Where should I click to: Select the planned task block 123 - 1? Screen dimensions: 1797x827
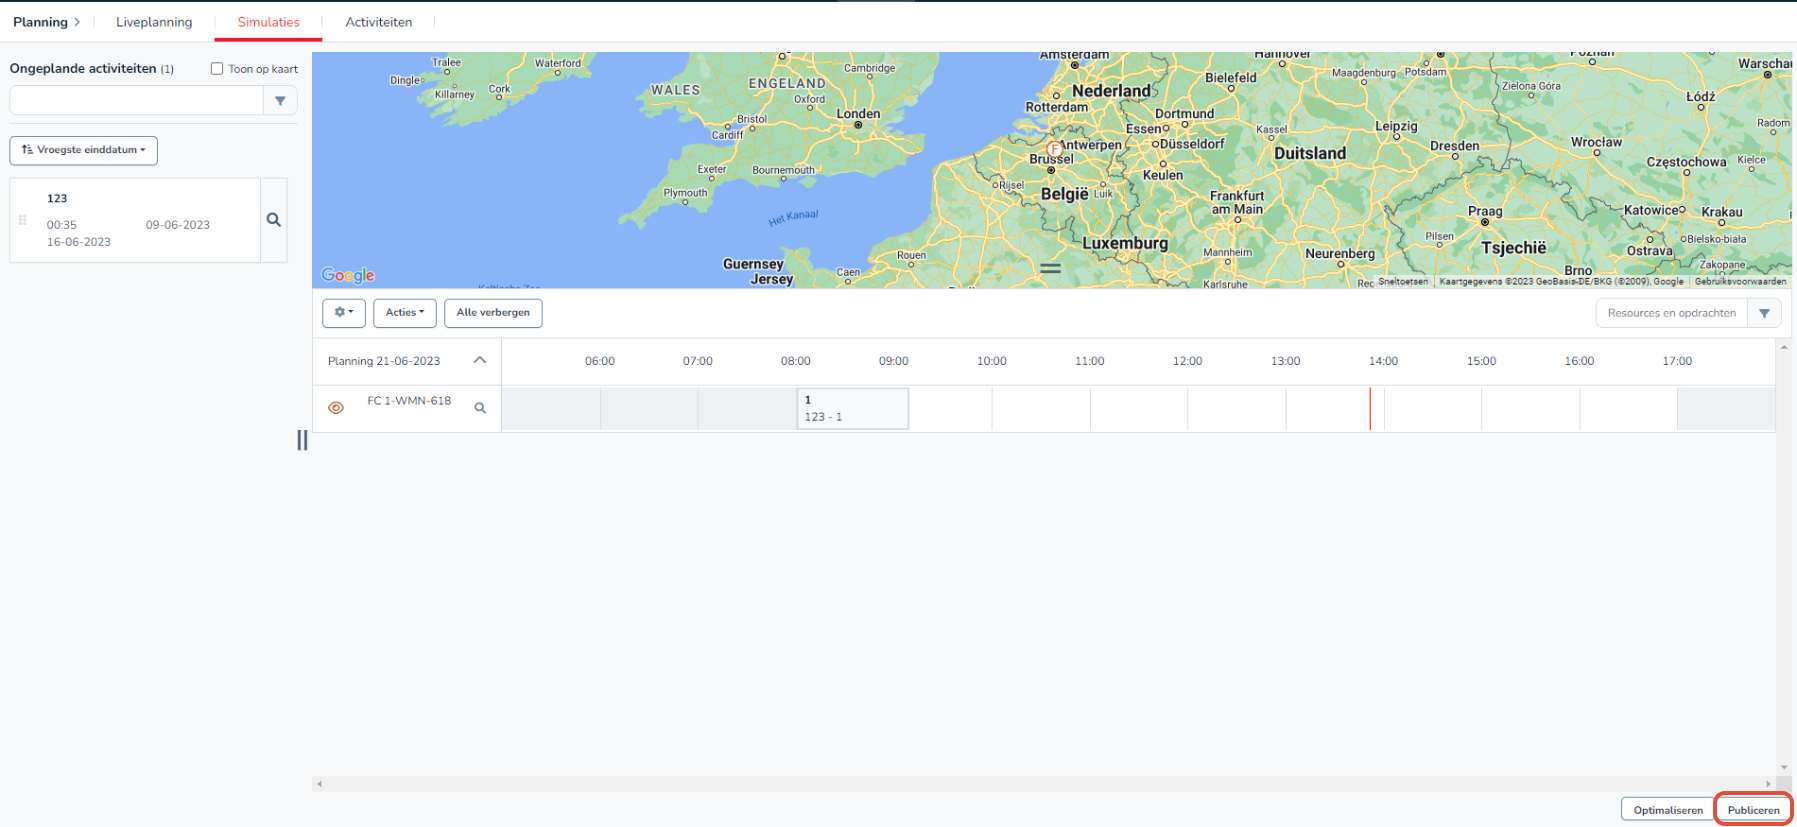(853, 408)
